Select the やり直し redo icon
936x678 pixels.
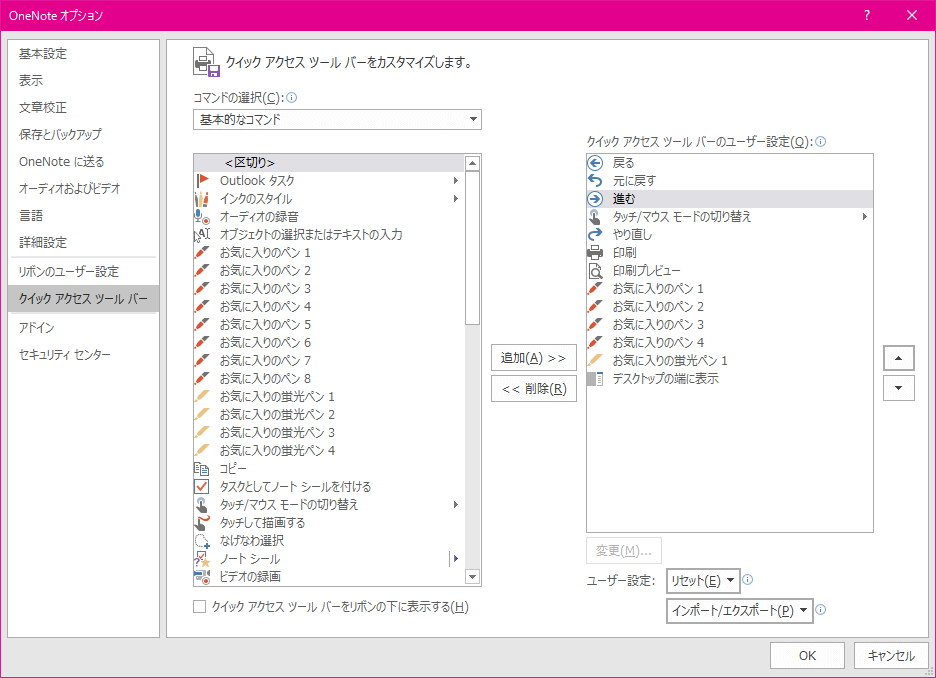click(x=595, y=235)
